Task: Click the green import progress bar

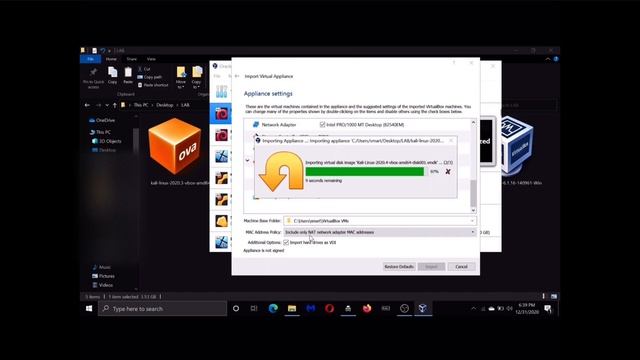Action: [x=365, y=171]
